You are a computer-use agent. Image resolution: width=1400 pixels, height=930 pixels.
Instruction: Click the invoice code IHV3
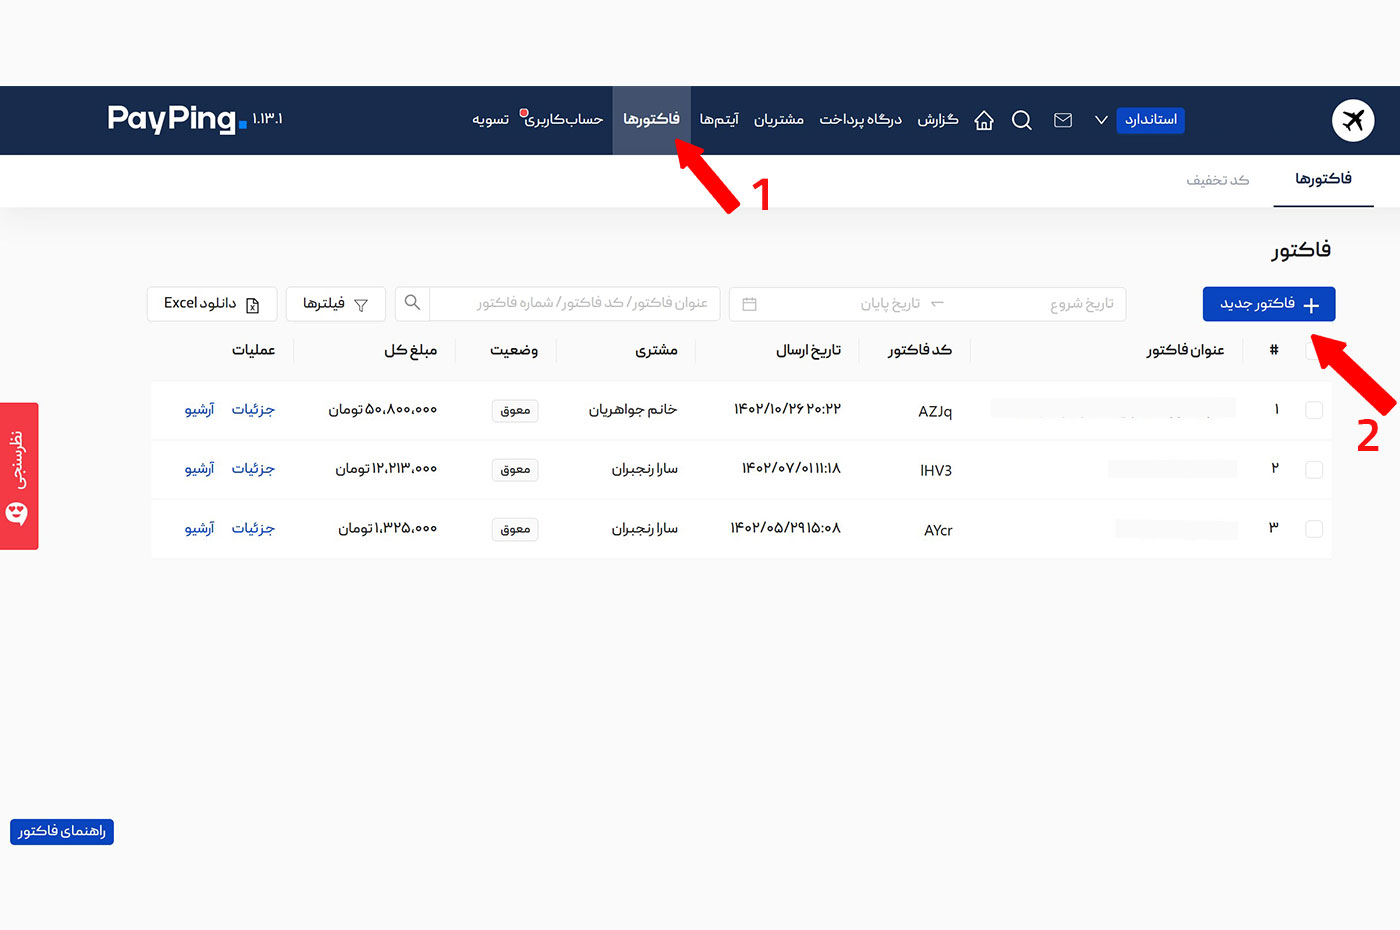(x=936, y=470)
